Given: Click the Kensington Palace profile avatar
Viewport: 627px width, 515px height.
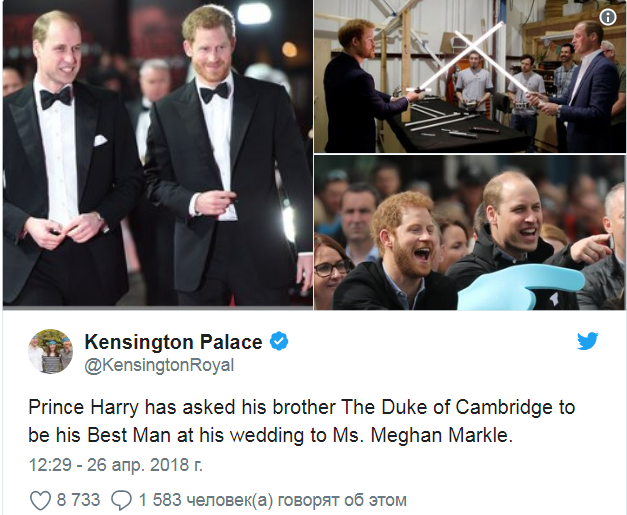Looking at the screenshot, I should tap(49, 351).
